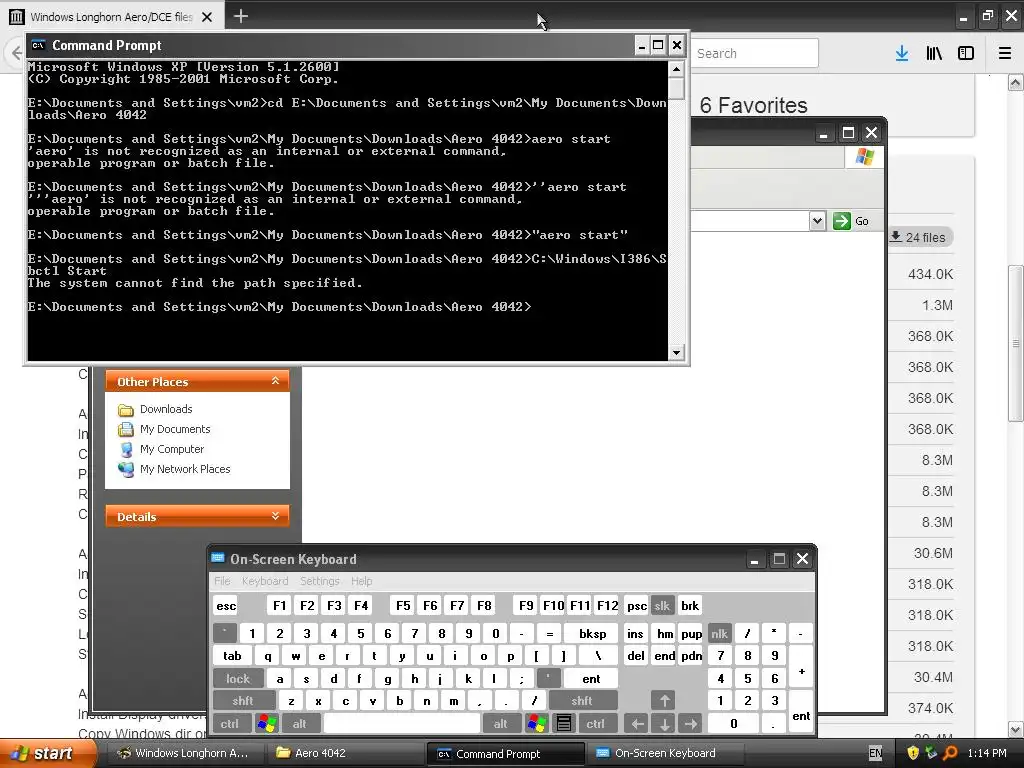This screenshot has width=1024, height=768.
Task: Open On-Screen Keyboard Settings menu
Action: tap(319, 581)
